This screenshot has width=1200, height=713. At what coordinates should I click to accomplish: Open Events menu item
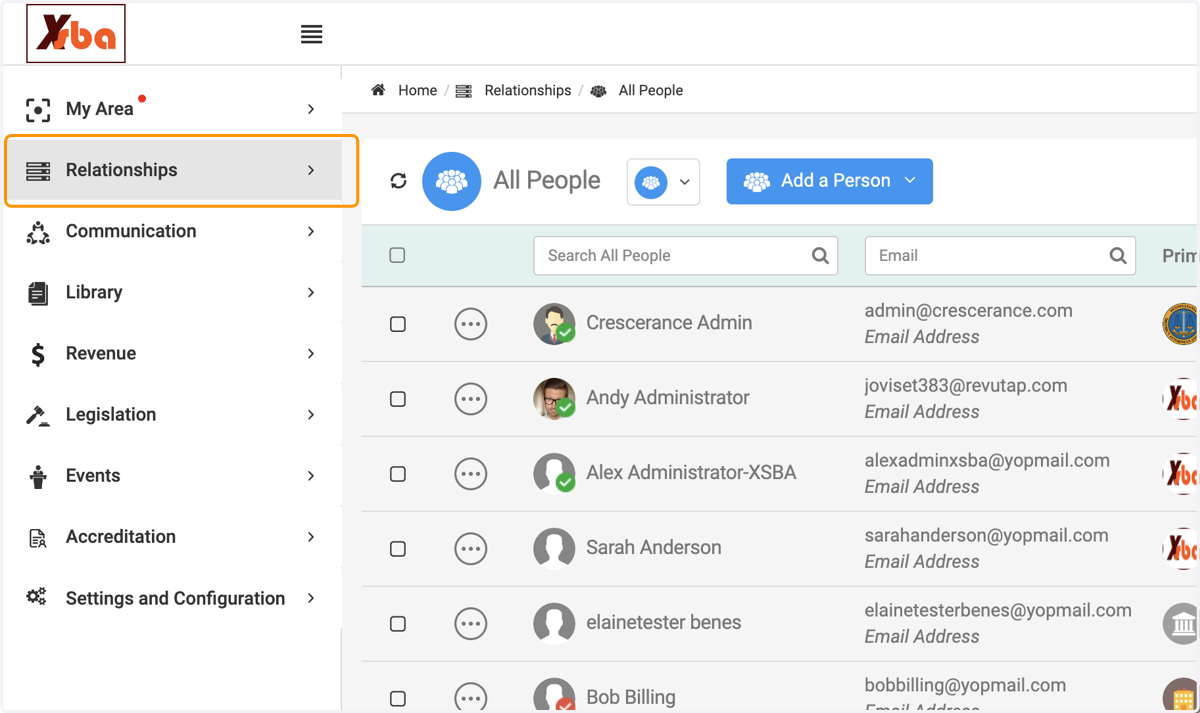point(173,476)
